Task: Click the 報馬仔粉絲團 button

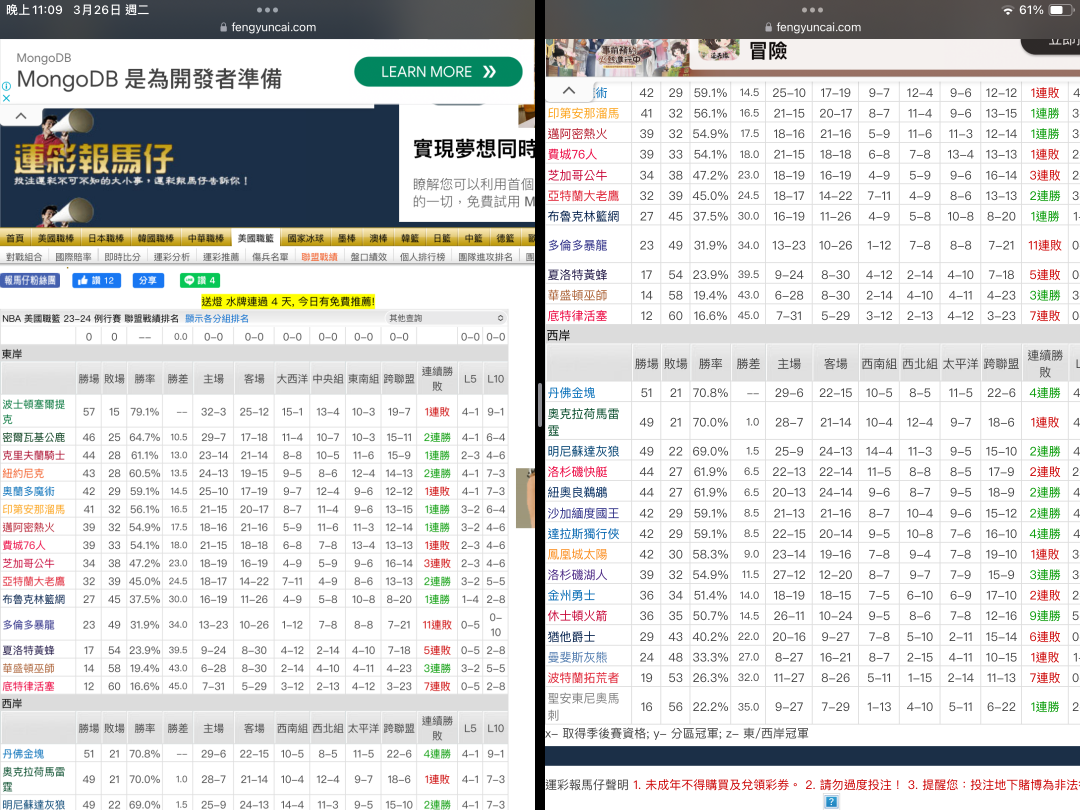Action: 30,280
